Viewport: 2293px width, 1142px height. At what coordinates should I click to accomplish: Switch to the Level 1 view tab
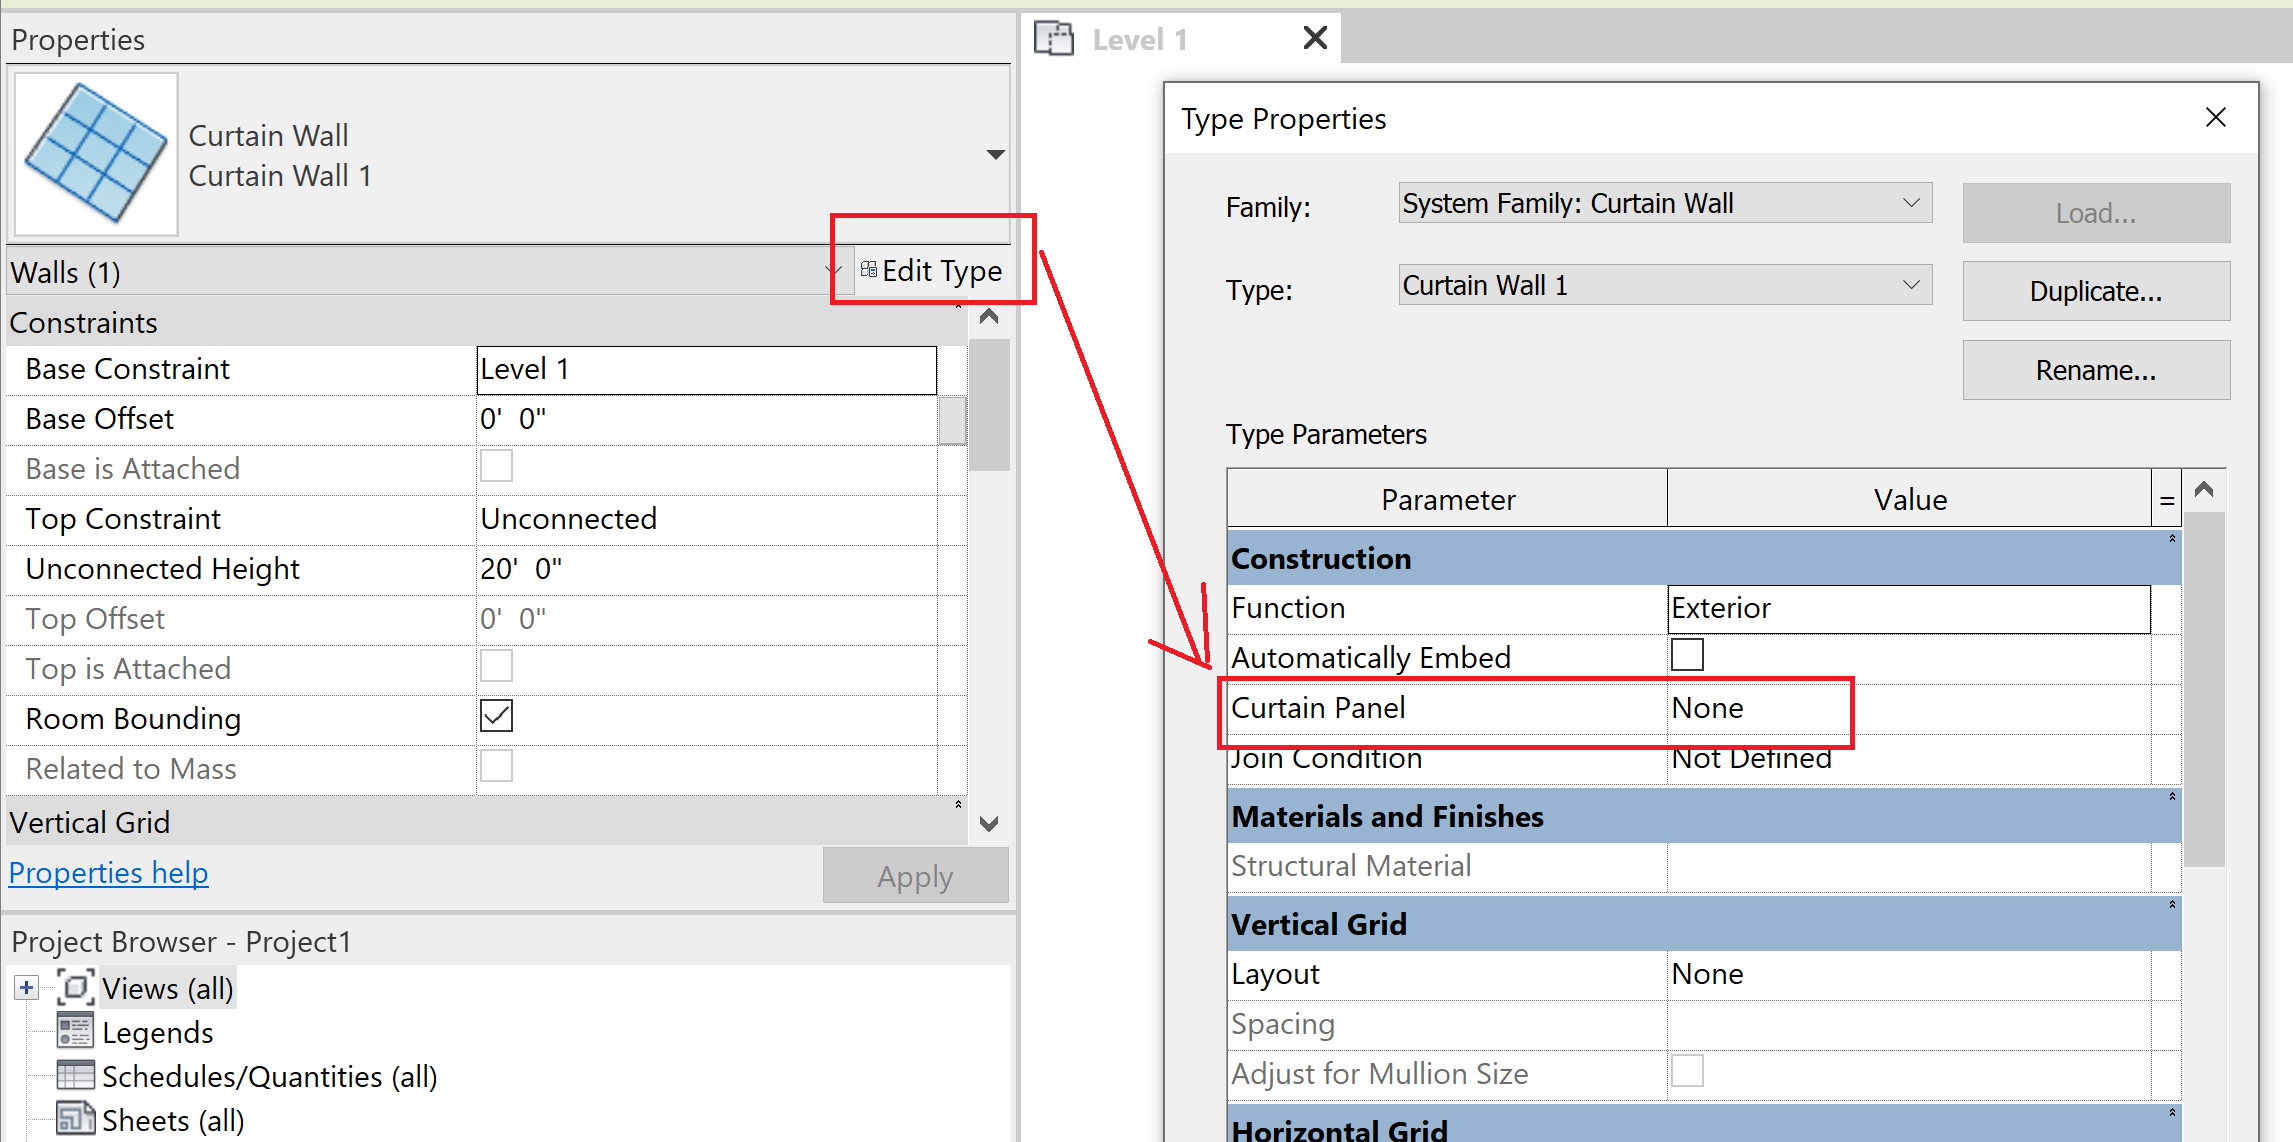(x=1139, y=38)
